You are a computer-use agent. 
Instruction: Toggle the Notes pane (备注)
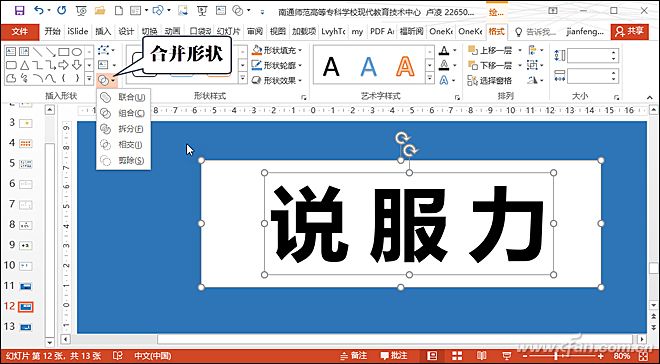(x=354, y=356)
